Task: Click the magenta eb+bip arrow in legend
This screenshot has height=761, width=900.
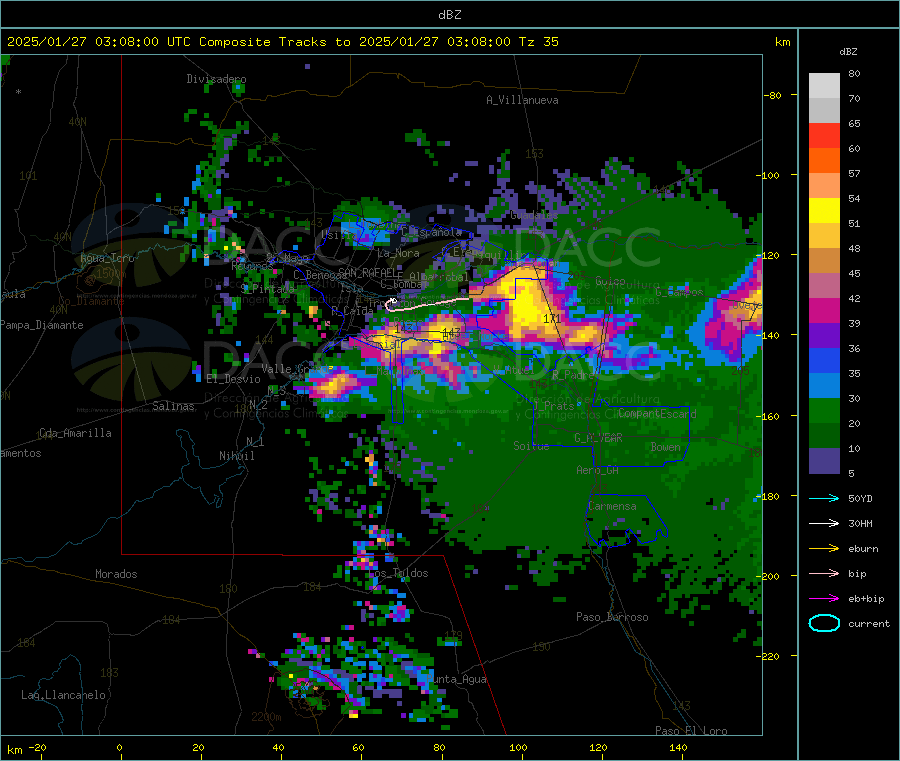Action: coord(824,599)
